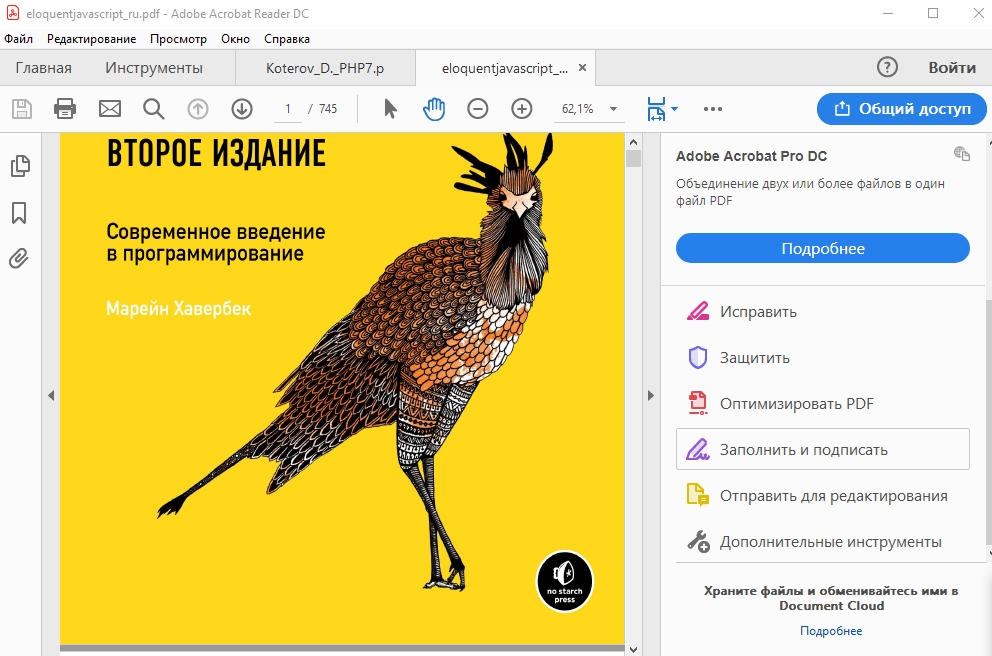This screenshot has height=656, width=992.
Task: Go to next page arrow icon
Action: pos(242,109)
